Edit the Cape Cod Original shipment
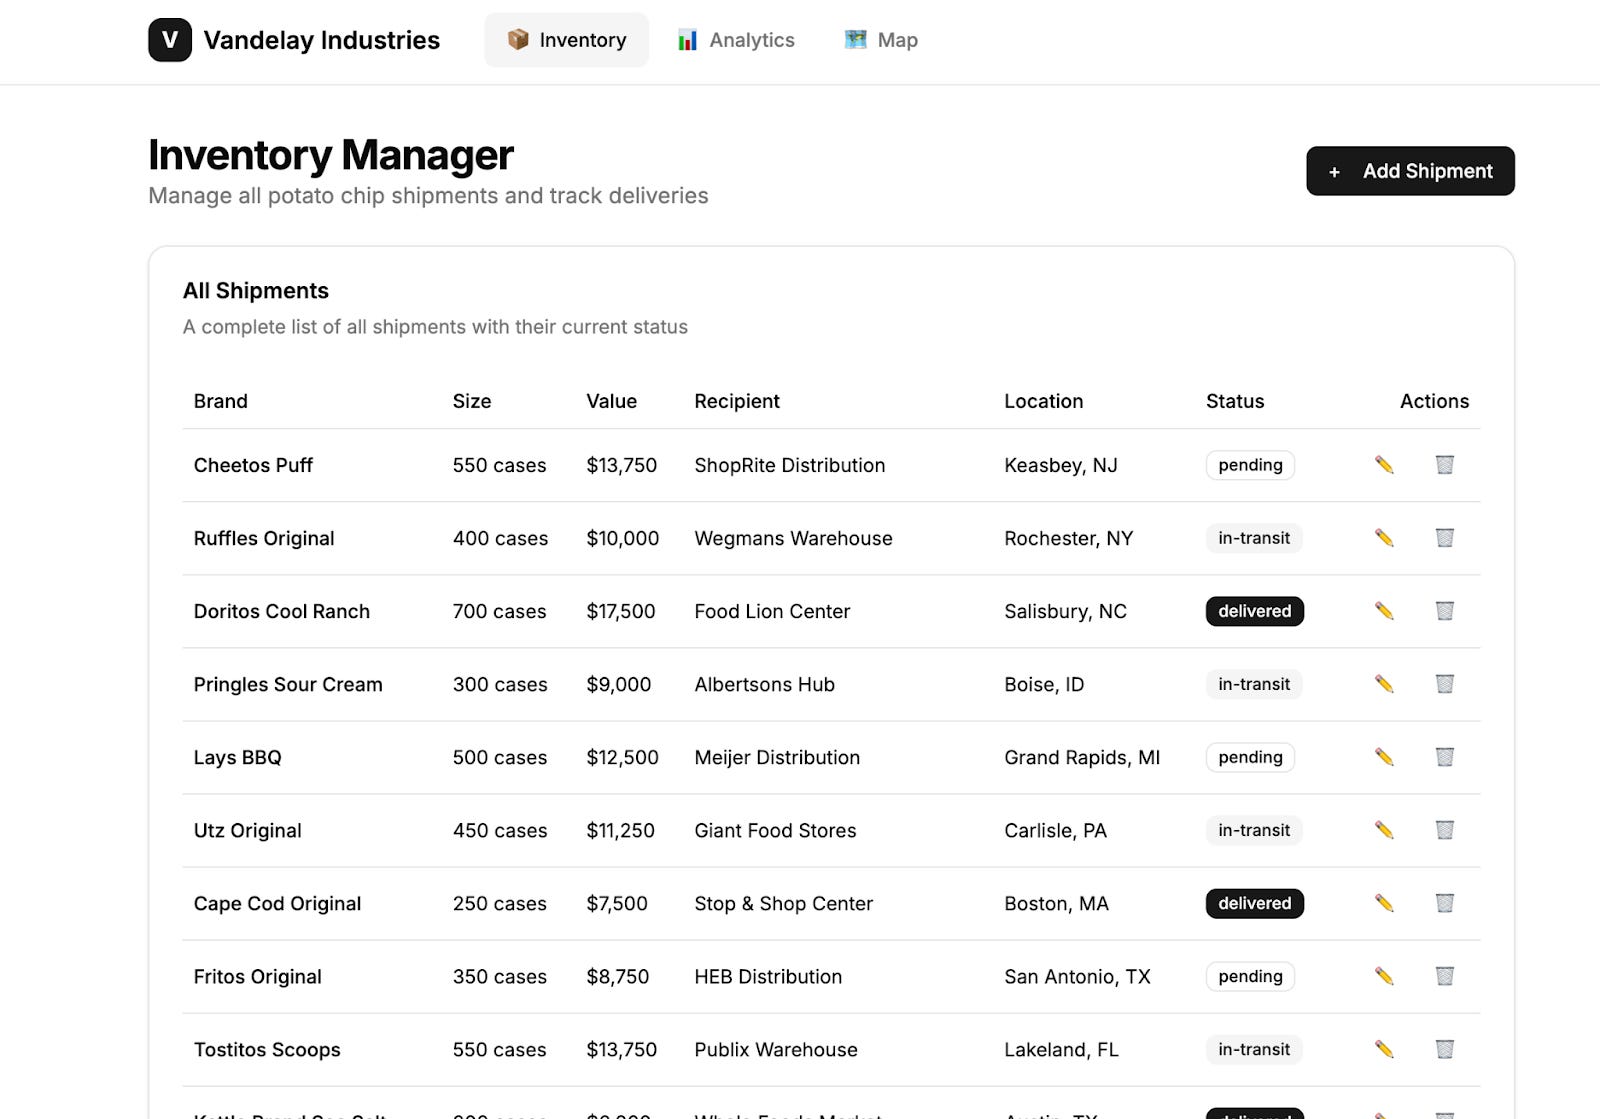The image size is (1600, 1119). (x=1384, y=903)
